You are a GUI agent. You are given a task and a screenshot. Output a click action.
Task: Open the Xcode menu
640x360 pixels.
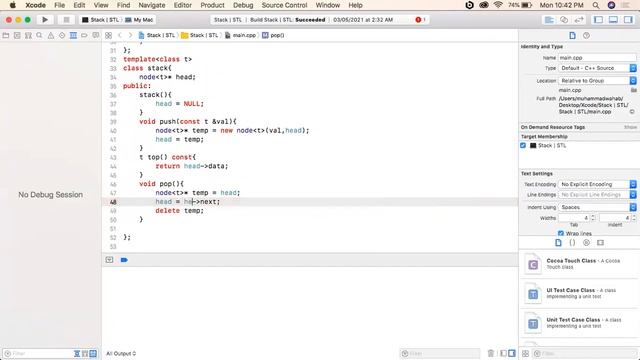pos(36,5)
